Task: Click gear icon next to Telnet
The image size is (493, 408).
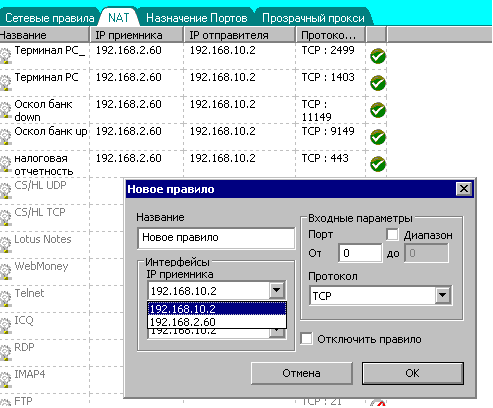Action: [x=5, y=299]
